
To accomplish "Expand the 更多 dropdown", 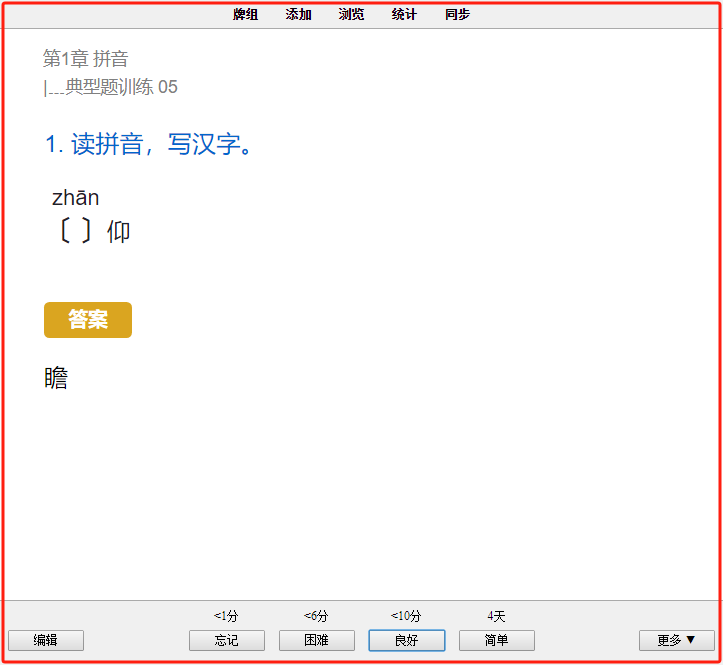I will [677, 640].
